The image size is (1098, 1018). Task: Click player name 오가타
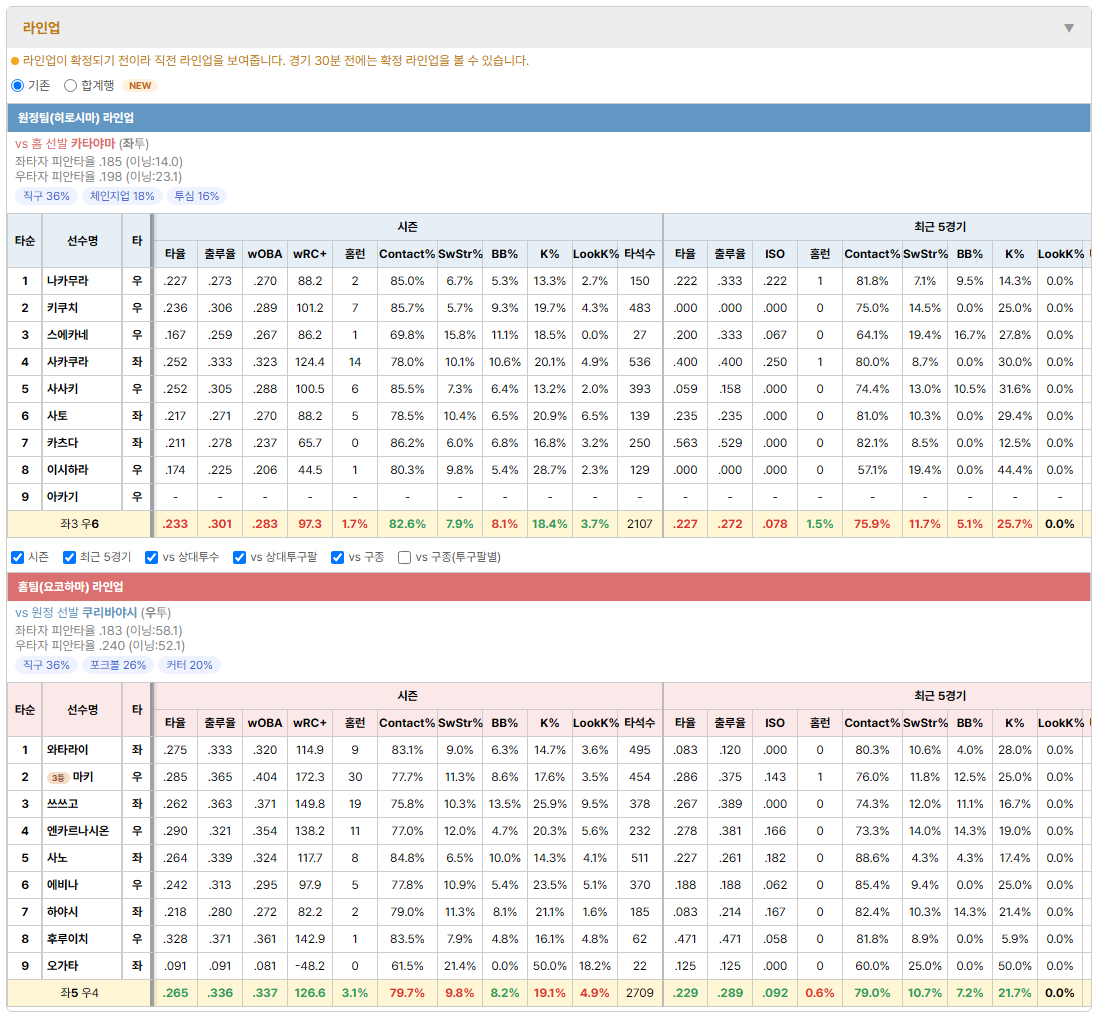click(x=62, y=966)
